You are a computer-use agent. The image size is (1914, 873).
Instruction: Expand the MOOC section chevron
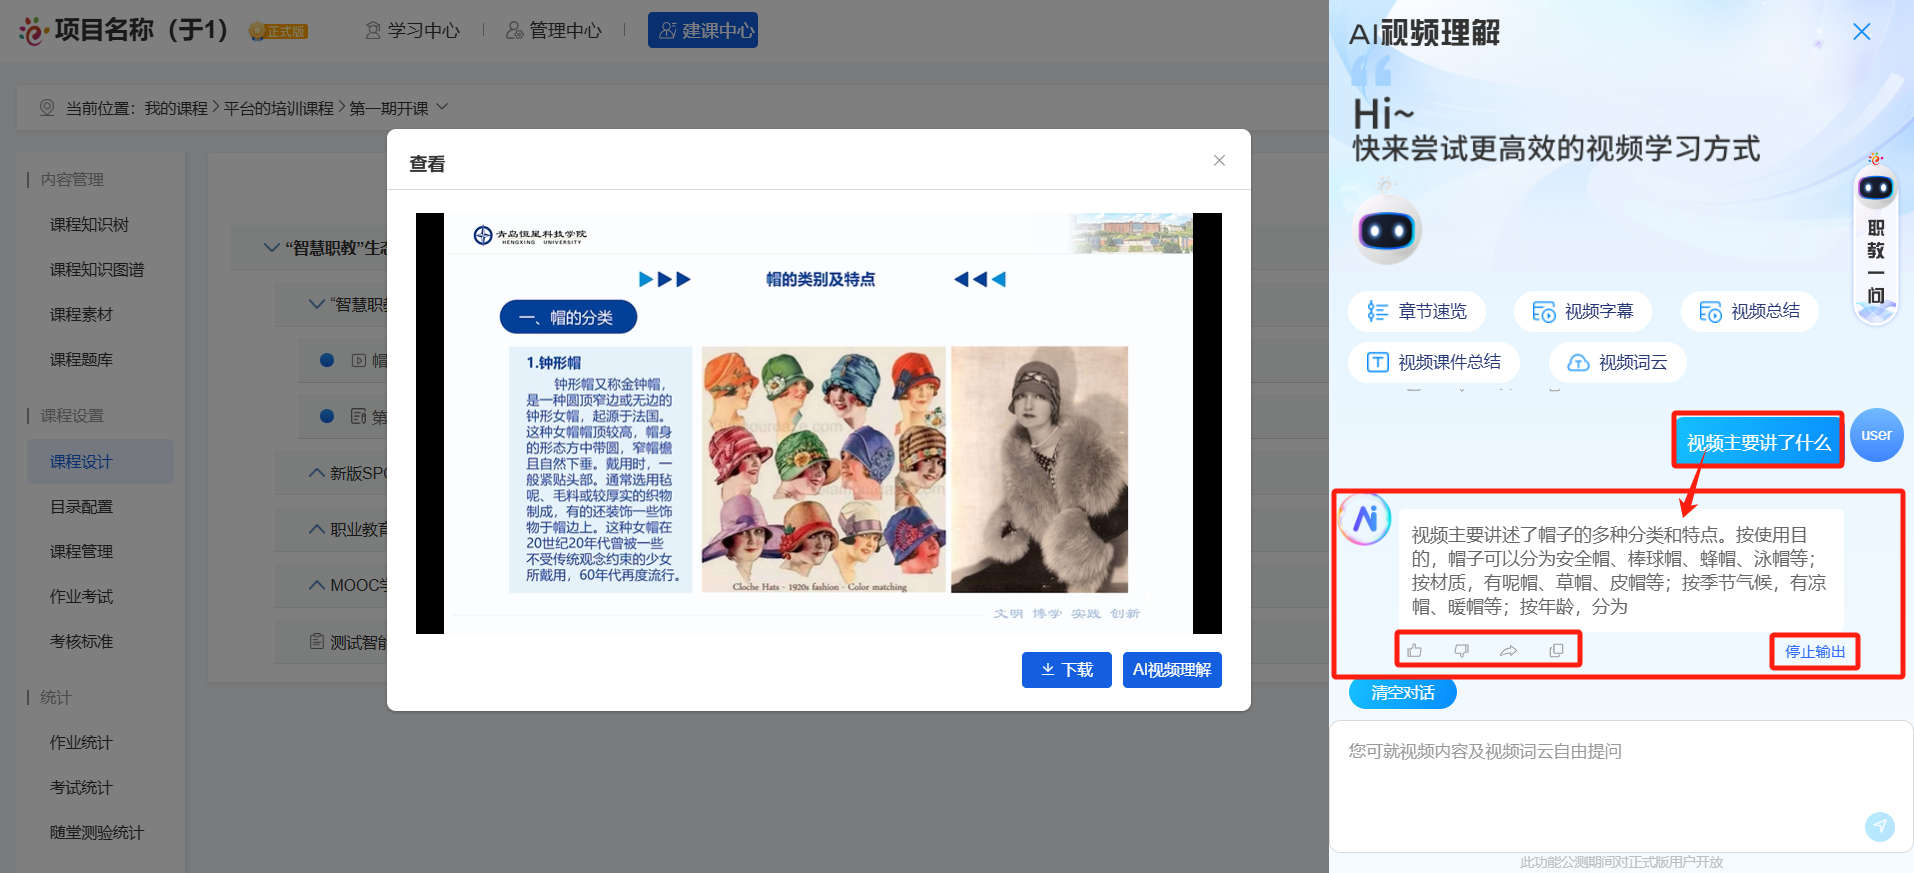coord(317,584)
